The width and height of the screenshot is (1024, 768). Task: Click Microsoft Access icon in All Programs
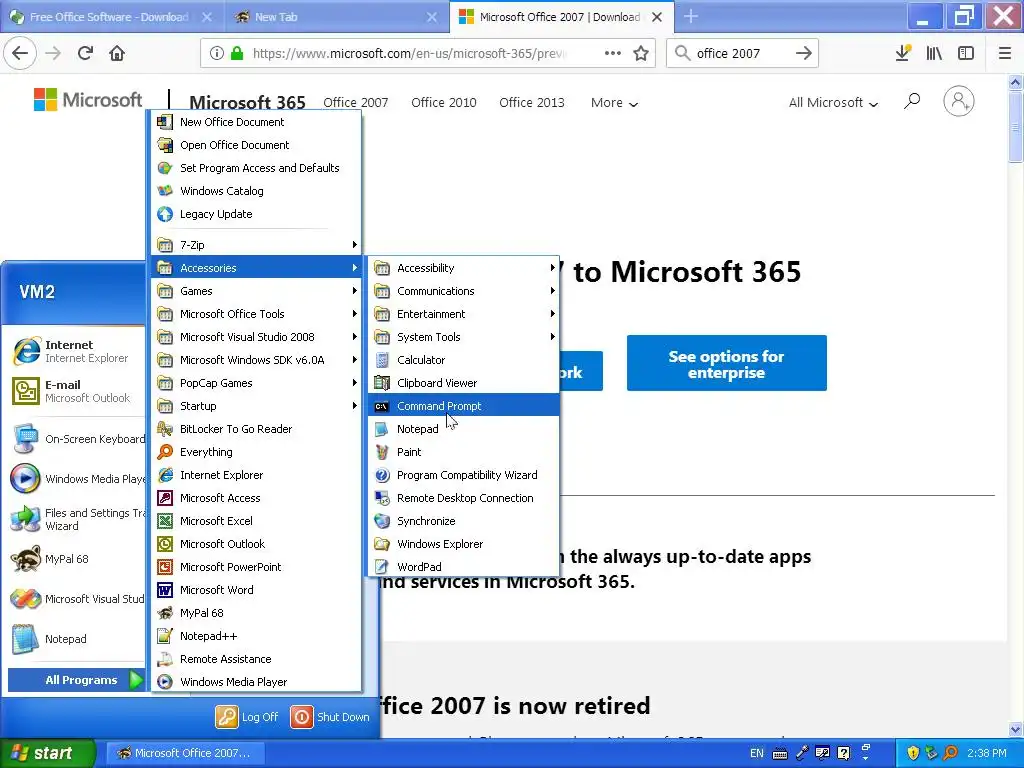click(x=165, y=498)
